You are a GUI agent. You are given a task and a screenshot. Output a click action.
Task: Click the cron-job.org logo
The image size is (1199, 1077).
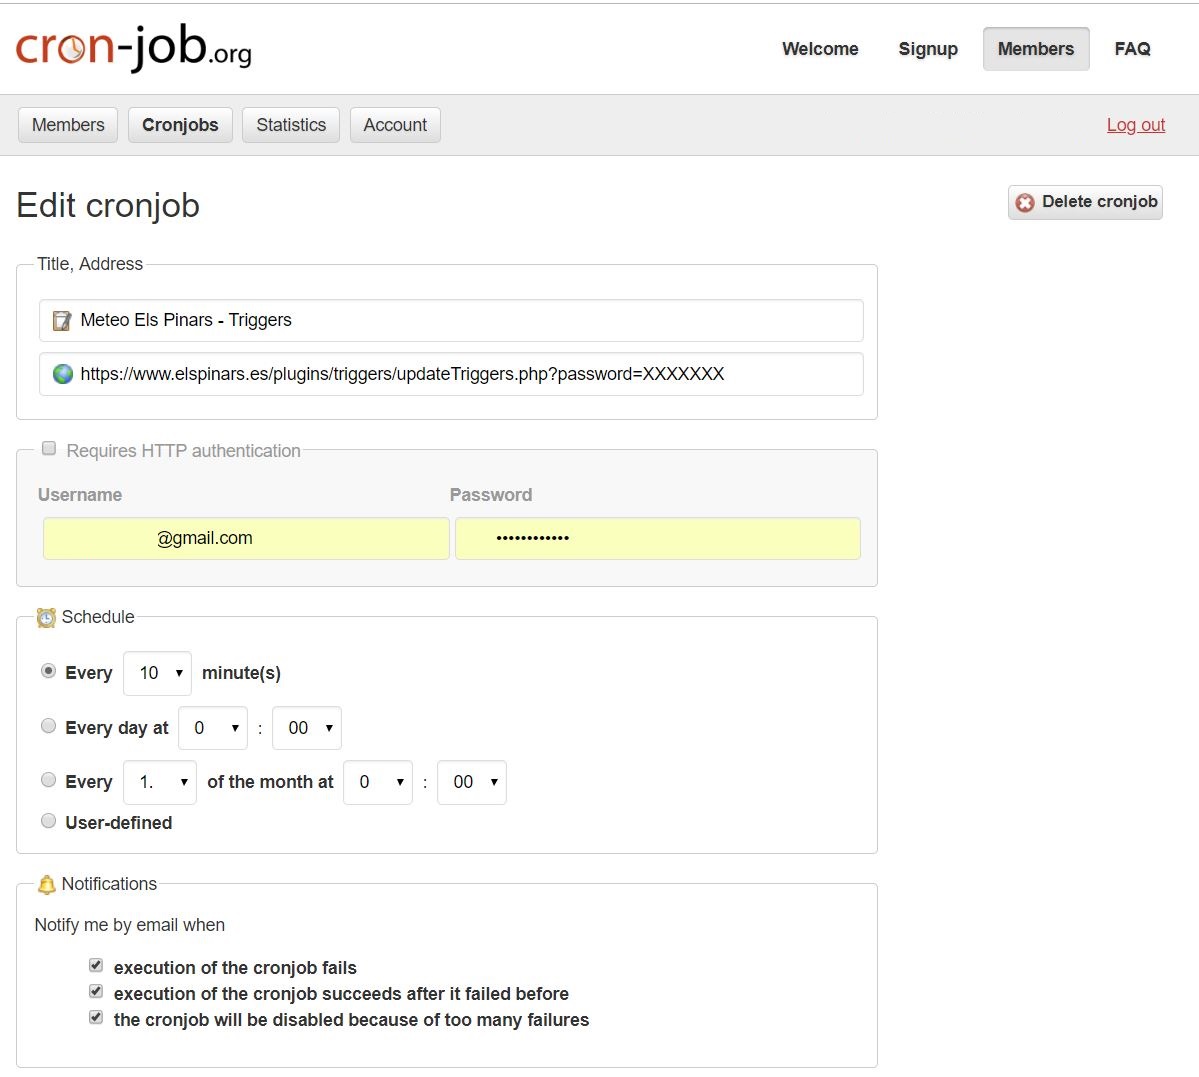pos(133,48)
